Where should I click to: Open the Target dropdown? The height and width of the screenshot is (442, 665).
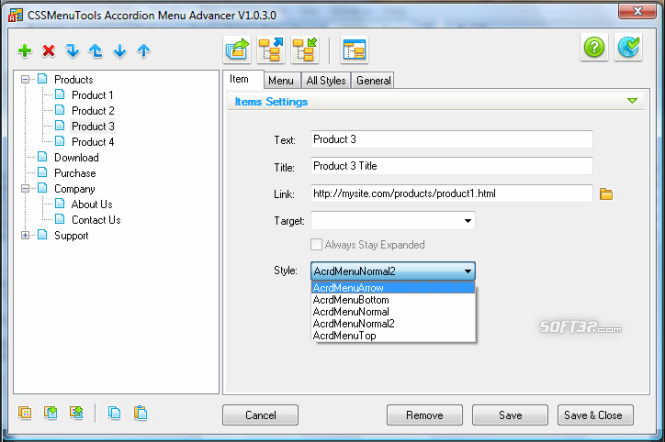click(467, 221)
